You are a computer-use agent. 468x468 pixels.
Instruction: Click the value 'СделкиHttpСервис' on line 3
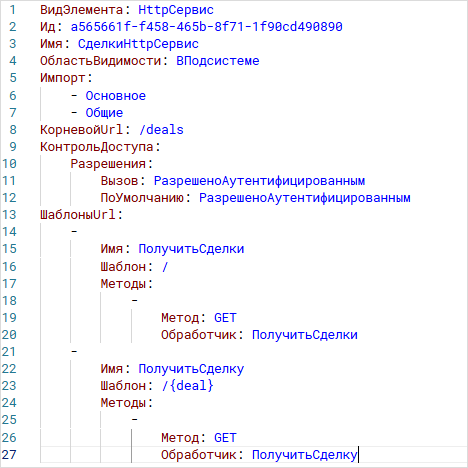pos(138,44)
